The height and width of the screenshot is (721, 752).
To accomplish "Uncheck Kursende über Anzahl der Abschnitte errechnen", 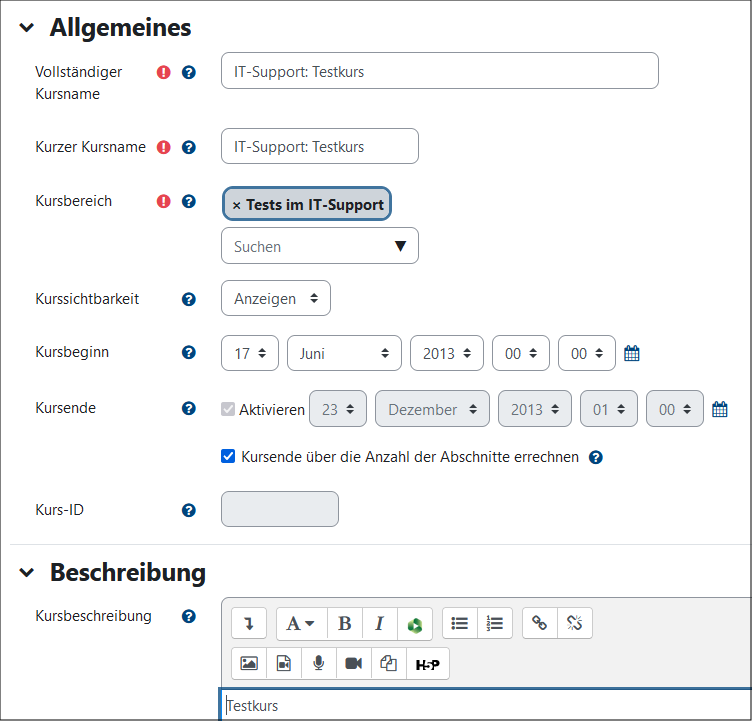I will point(228,457).
